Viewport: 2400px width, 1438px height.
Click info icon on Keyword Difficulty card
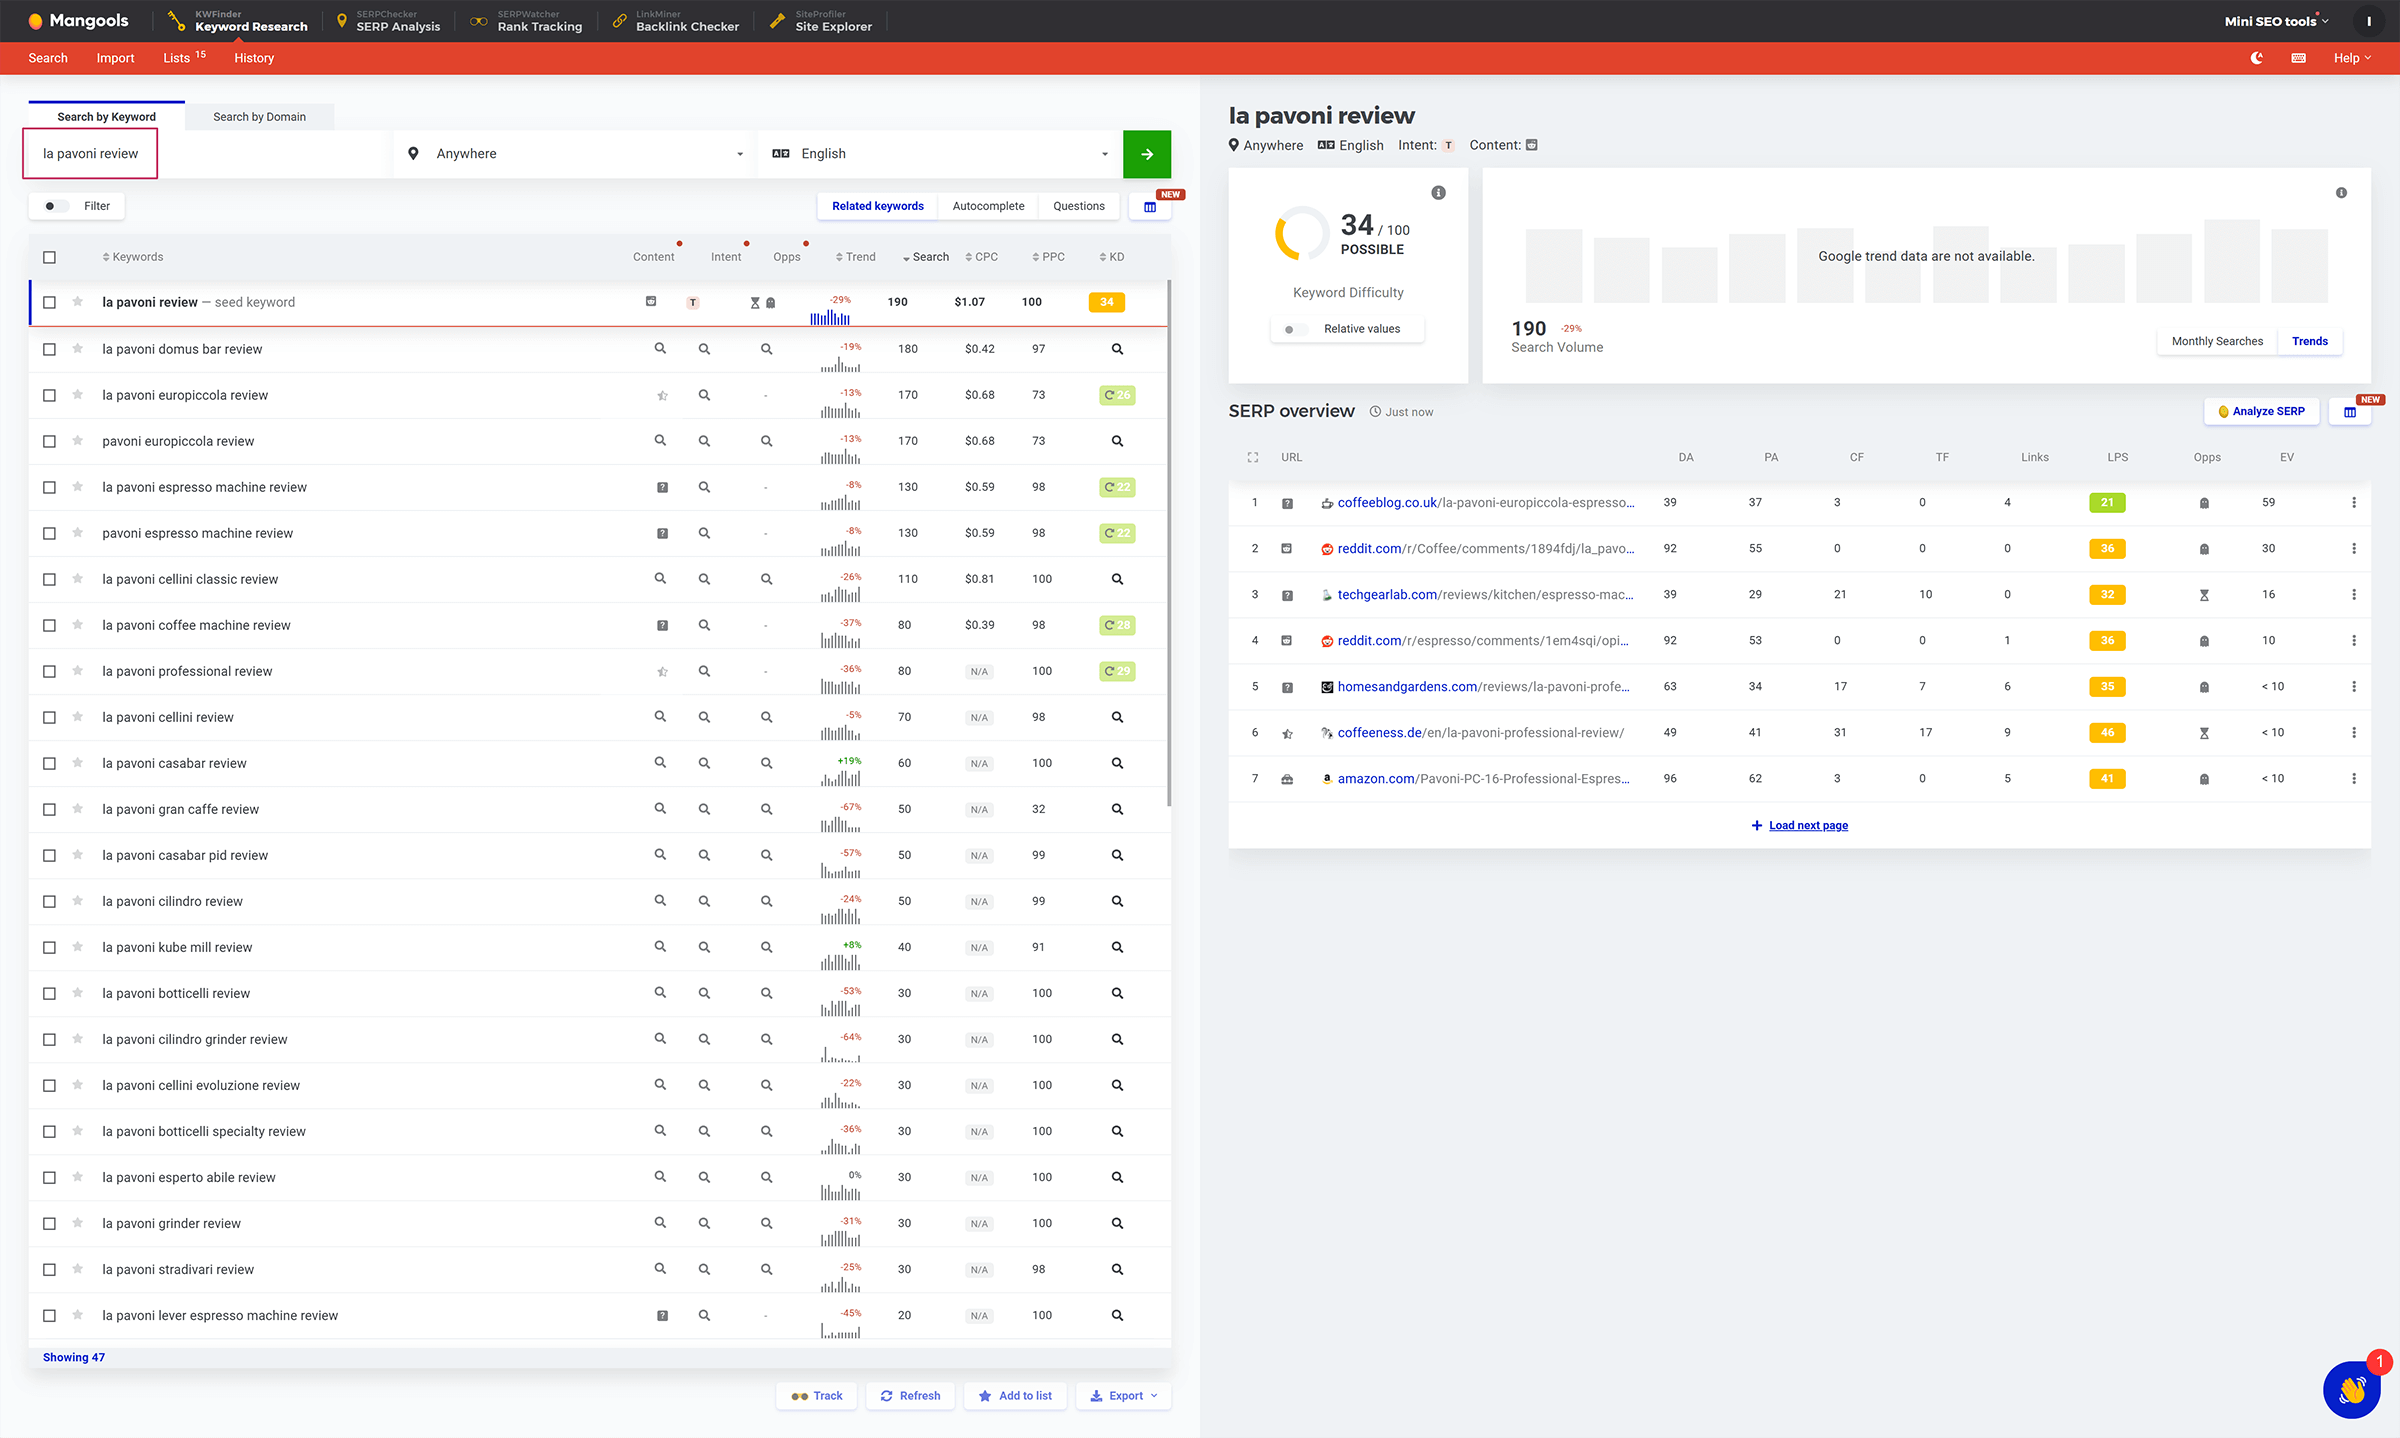(1438, 193)
